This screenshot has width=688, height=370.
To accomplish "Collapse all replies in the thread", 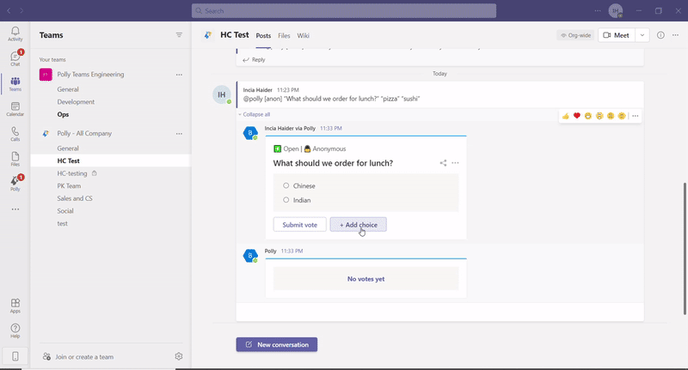I will (254, 114).
